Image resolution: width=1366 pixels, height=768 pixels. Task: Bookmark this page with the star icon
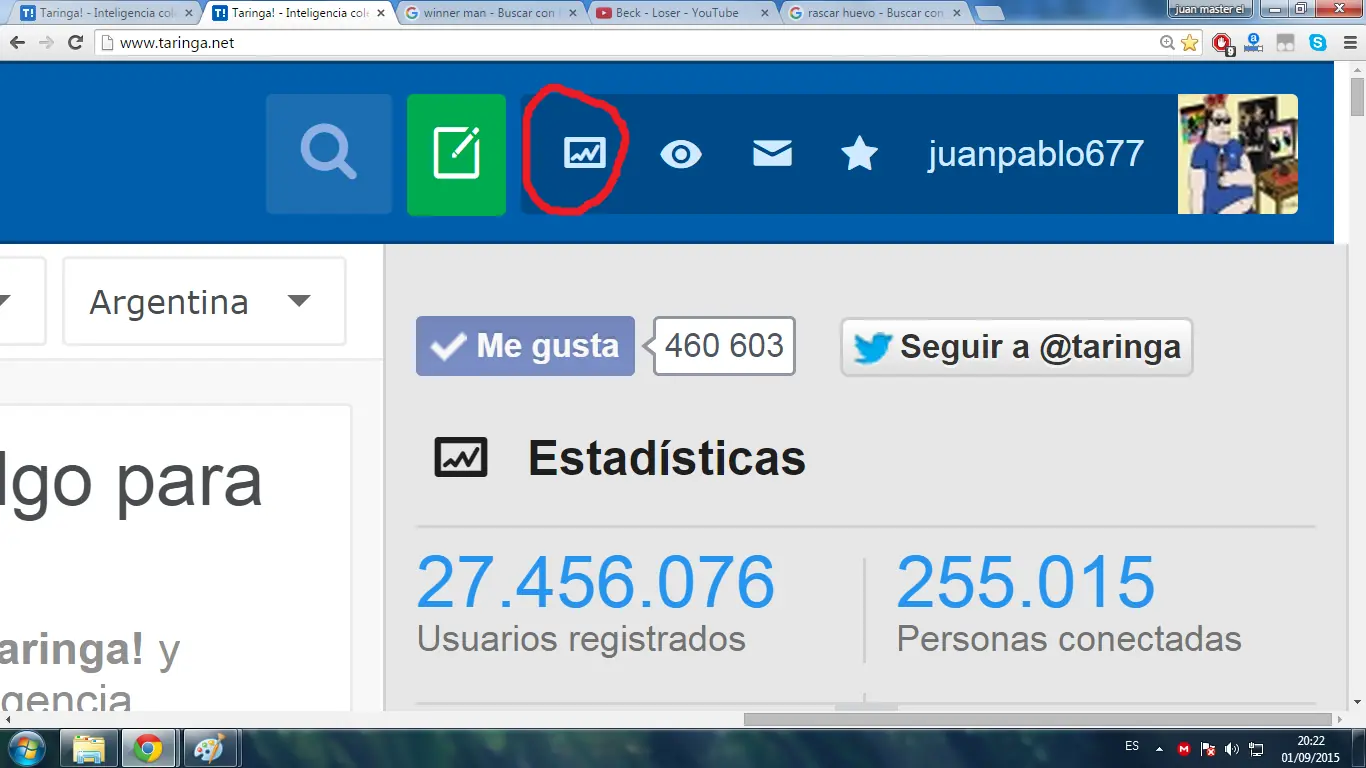pyautogui.click(x=1189, y=43)
